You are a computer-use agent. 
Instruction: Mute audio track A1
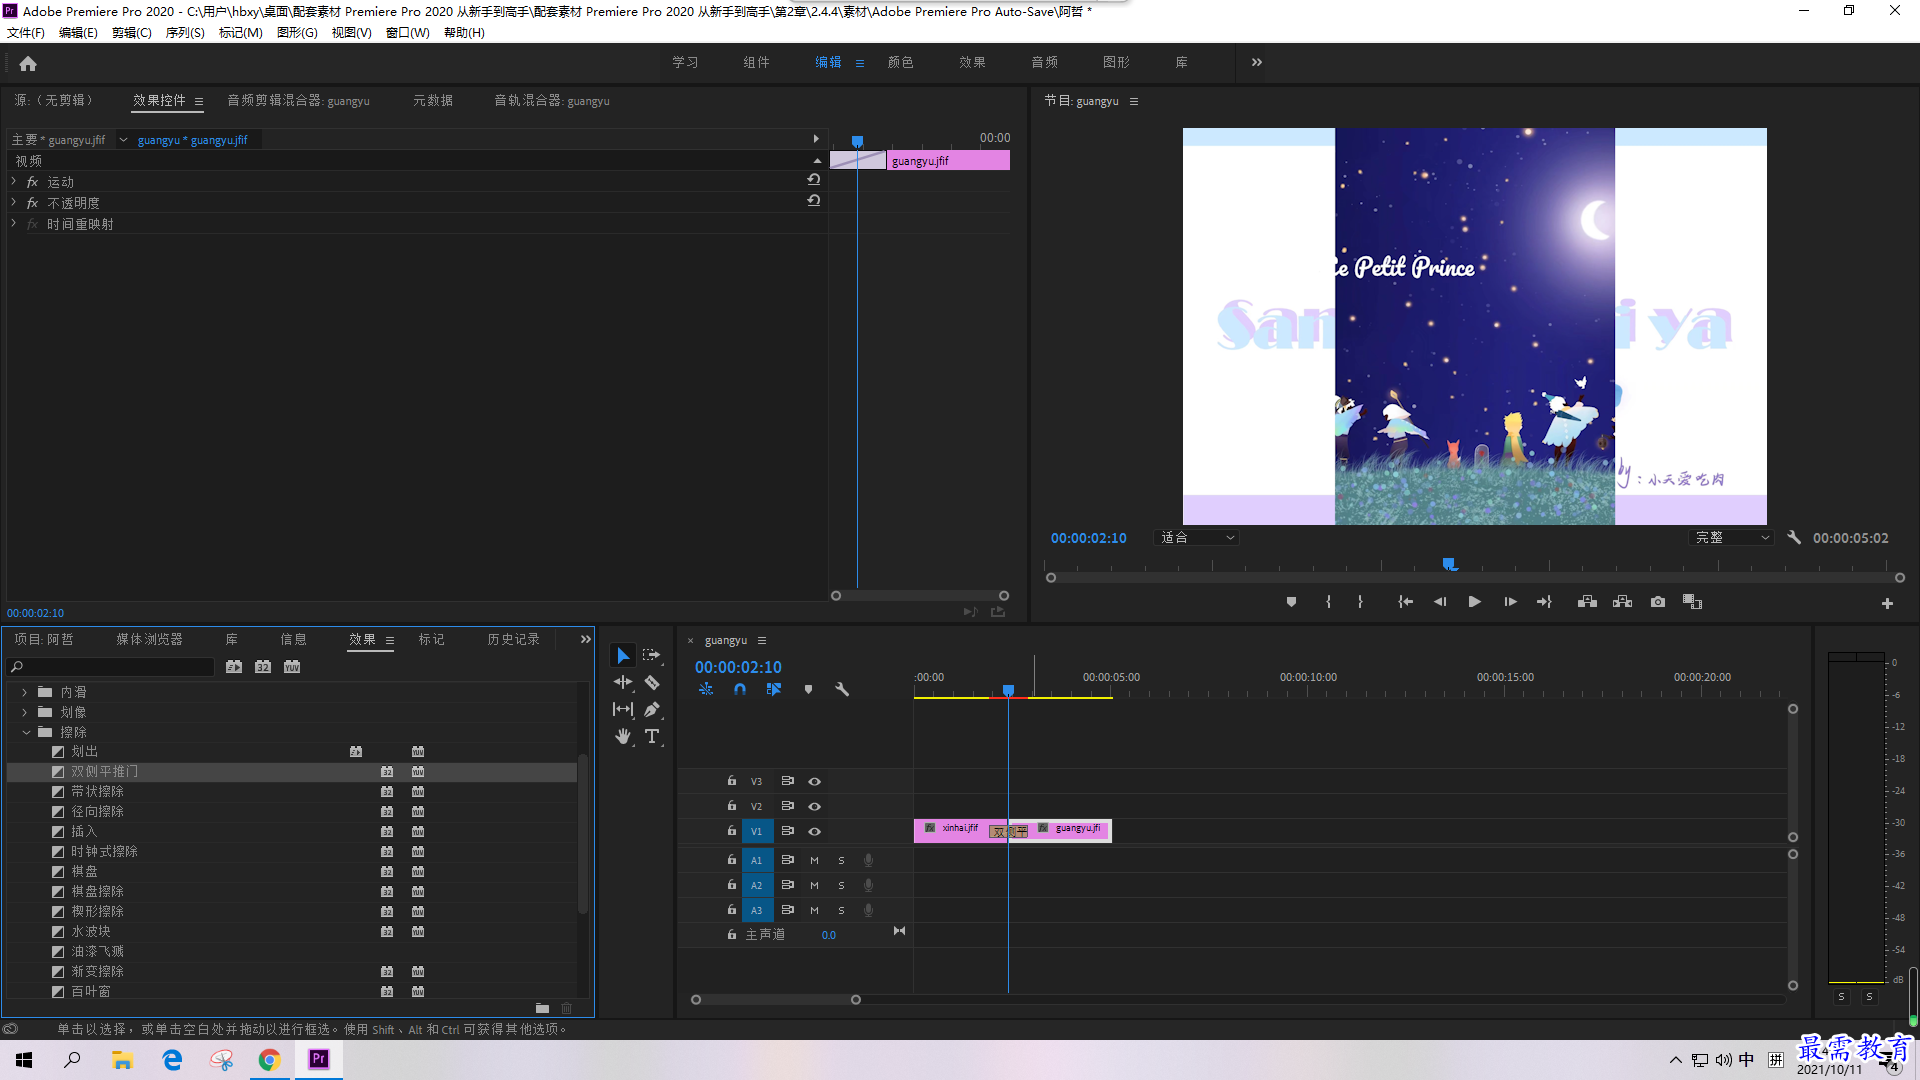pyautogui.click(x=814, y=860)
